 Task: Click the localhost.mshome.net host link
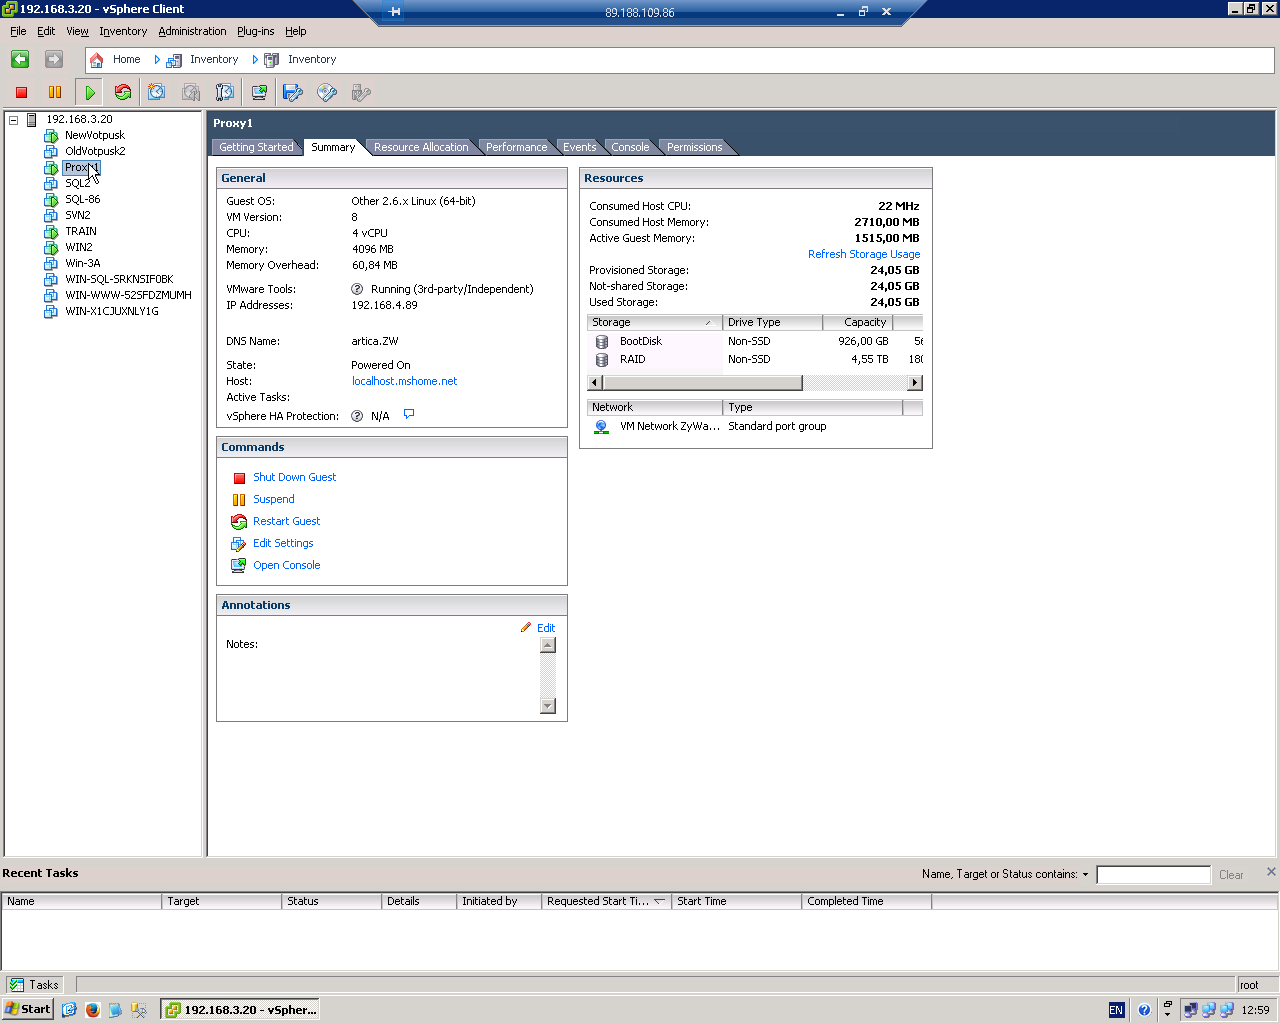404,381
